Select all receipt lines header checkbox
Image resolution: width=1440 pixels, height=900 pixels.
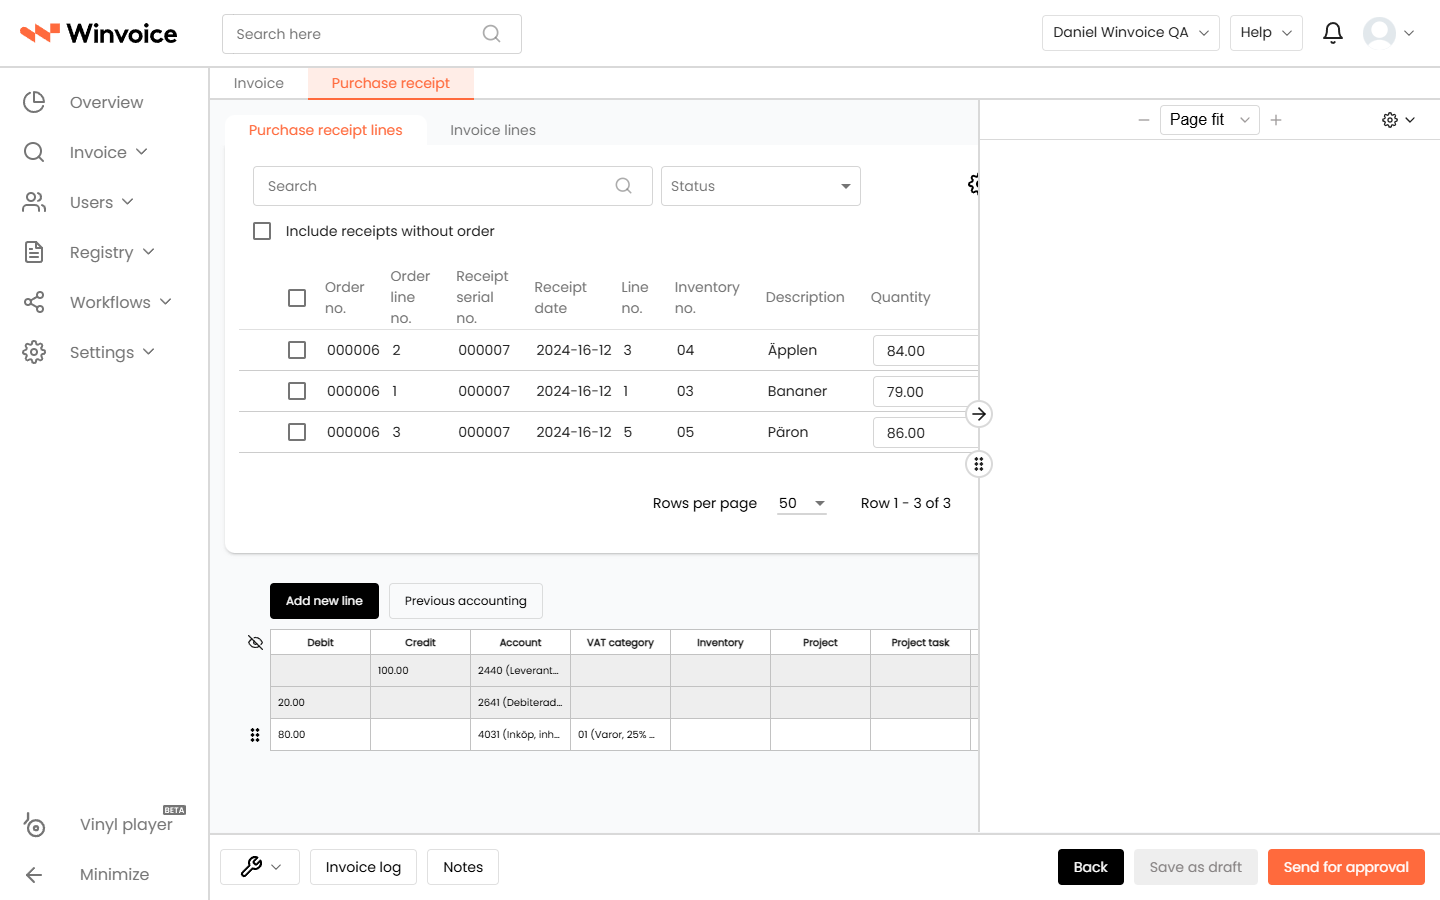tap(297, 298)
